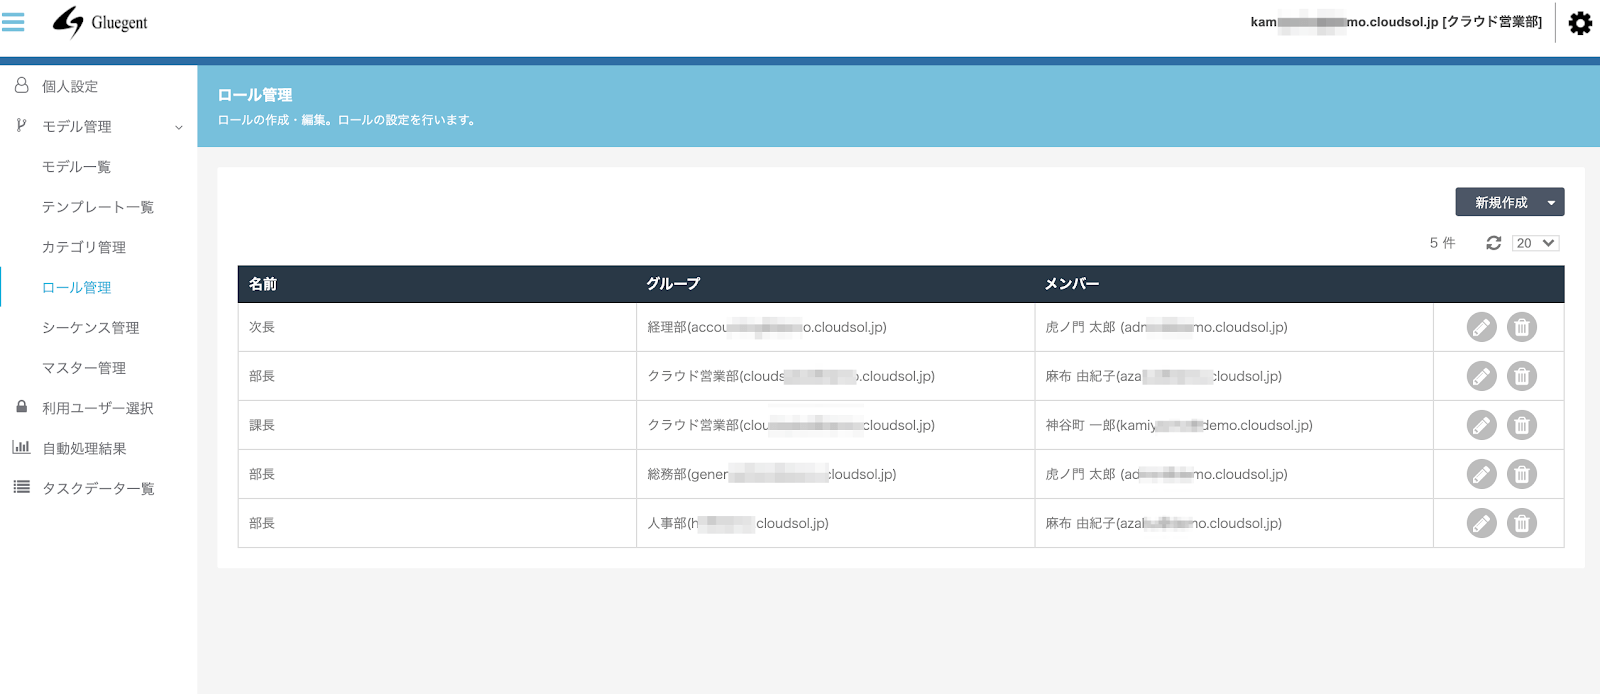
Task: Edit the 課長 role row
Action: point(1482,425)
